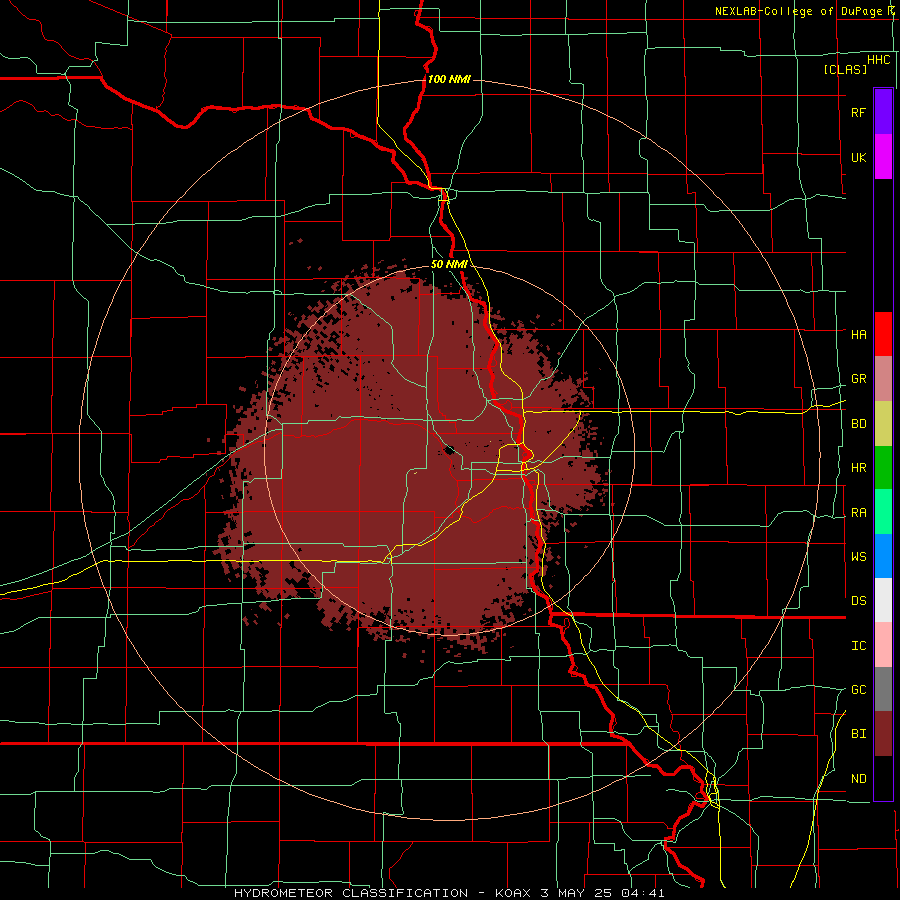This screenshot has height=900, width=900.
Task: Click the black ND legend swatch
Action: (x=883, y=778)
